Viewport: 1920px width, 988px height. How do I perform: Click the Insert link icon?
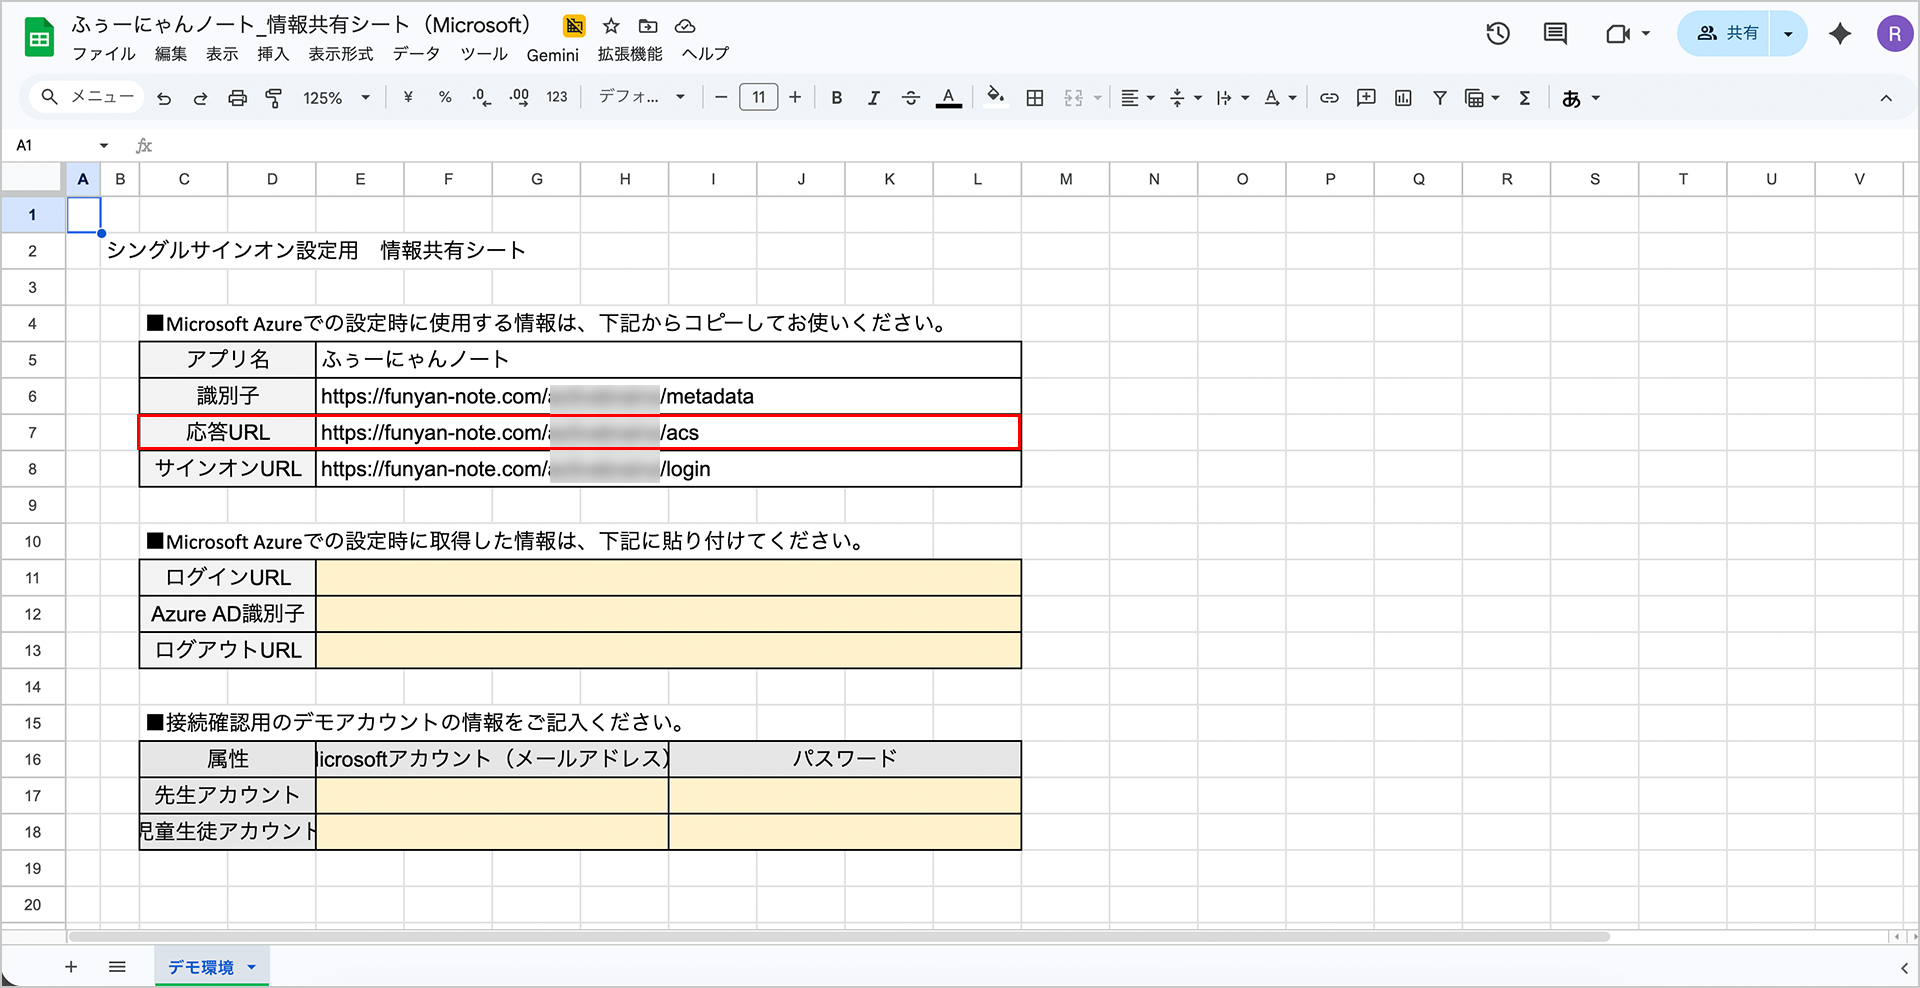(x=1329, y=98)
